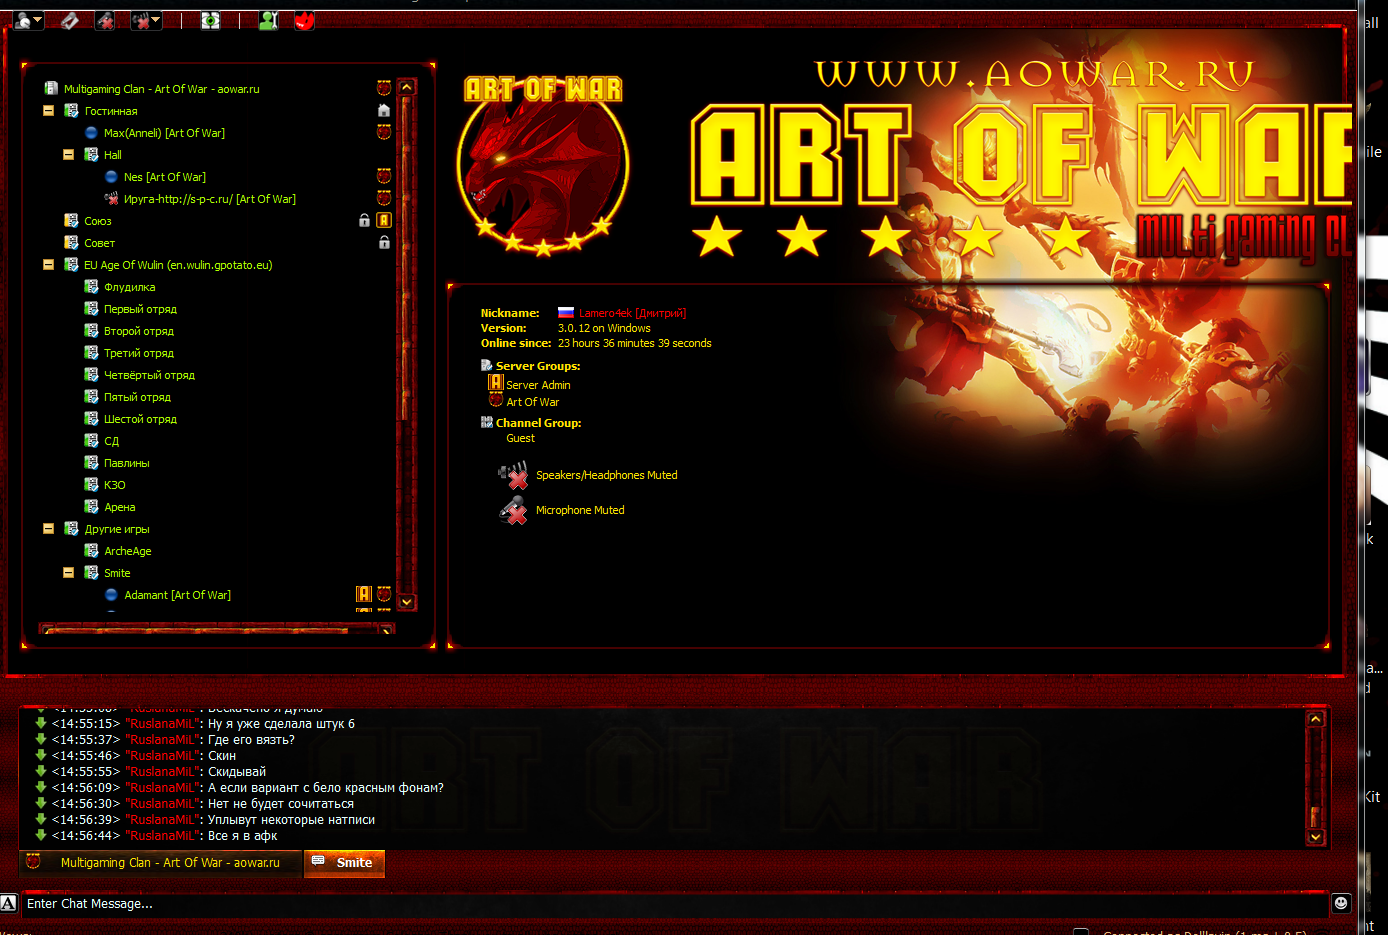Click the red dragon toolbar icon
This screenshot has height=935, width=1388.
click(x=304, y=20)
